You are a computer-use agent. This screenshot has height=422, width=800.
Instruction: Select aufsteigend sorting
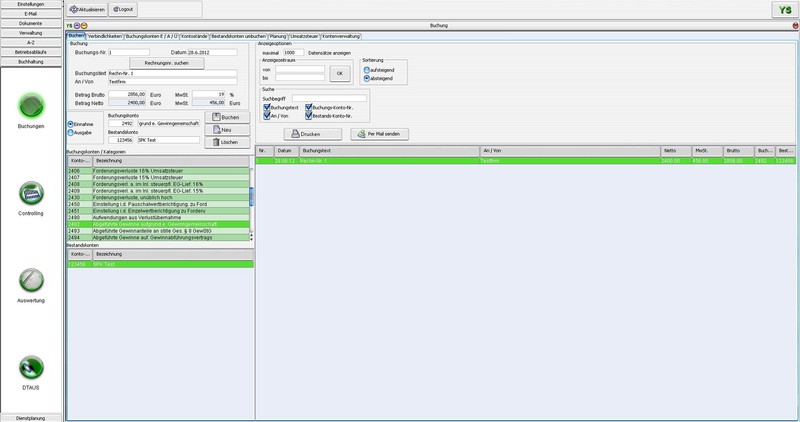click(366, 70)
